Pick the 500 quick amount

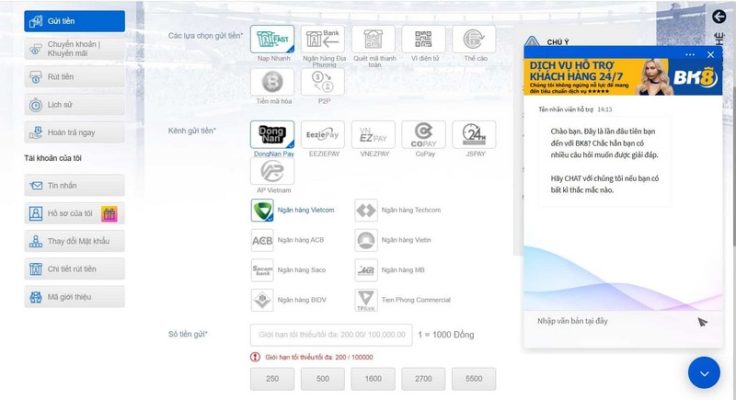point(323,379)
